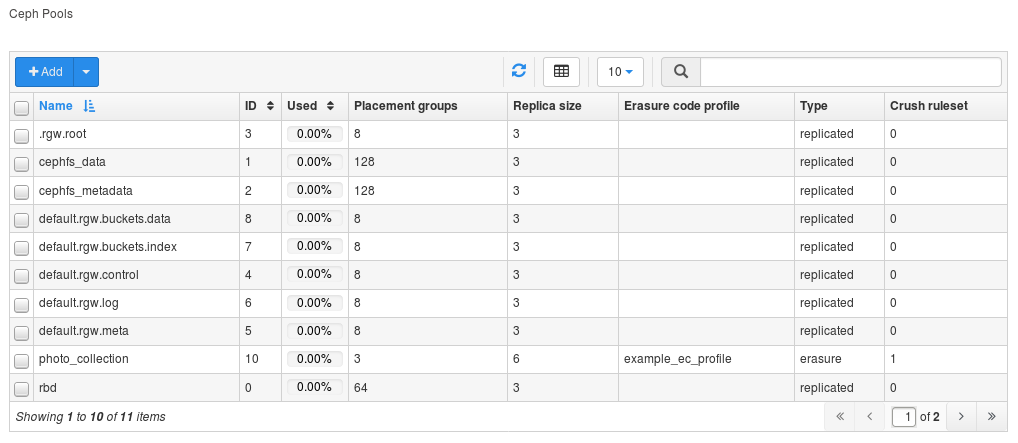Go to the previous page

click(870, 416)
